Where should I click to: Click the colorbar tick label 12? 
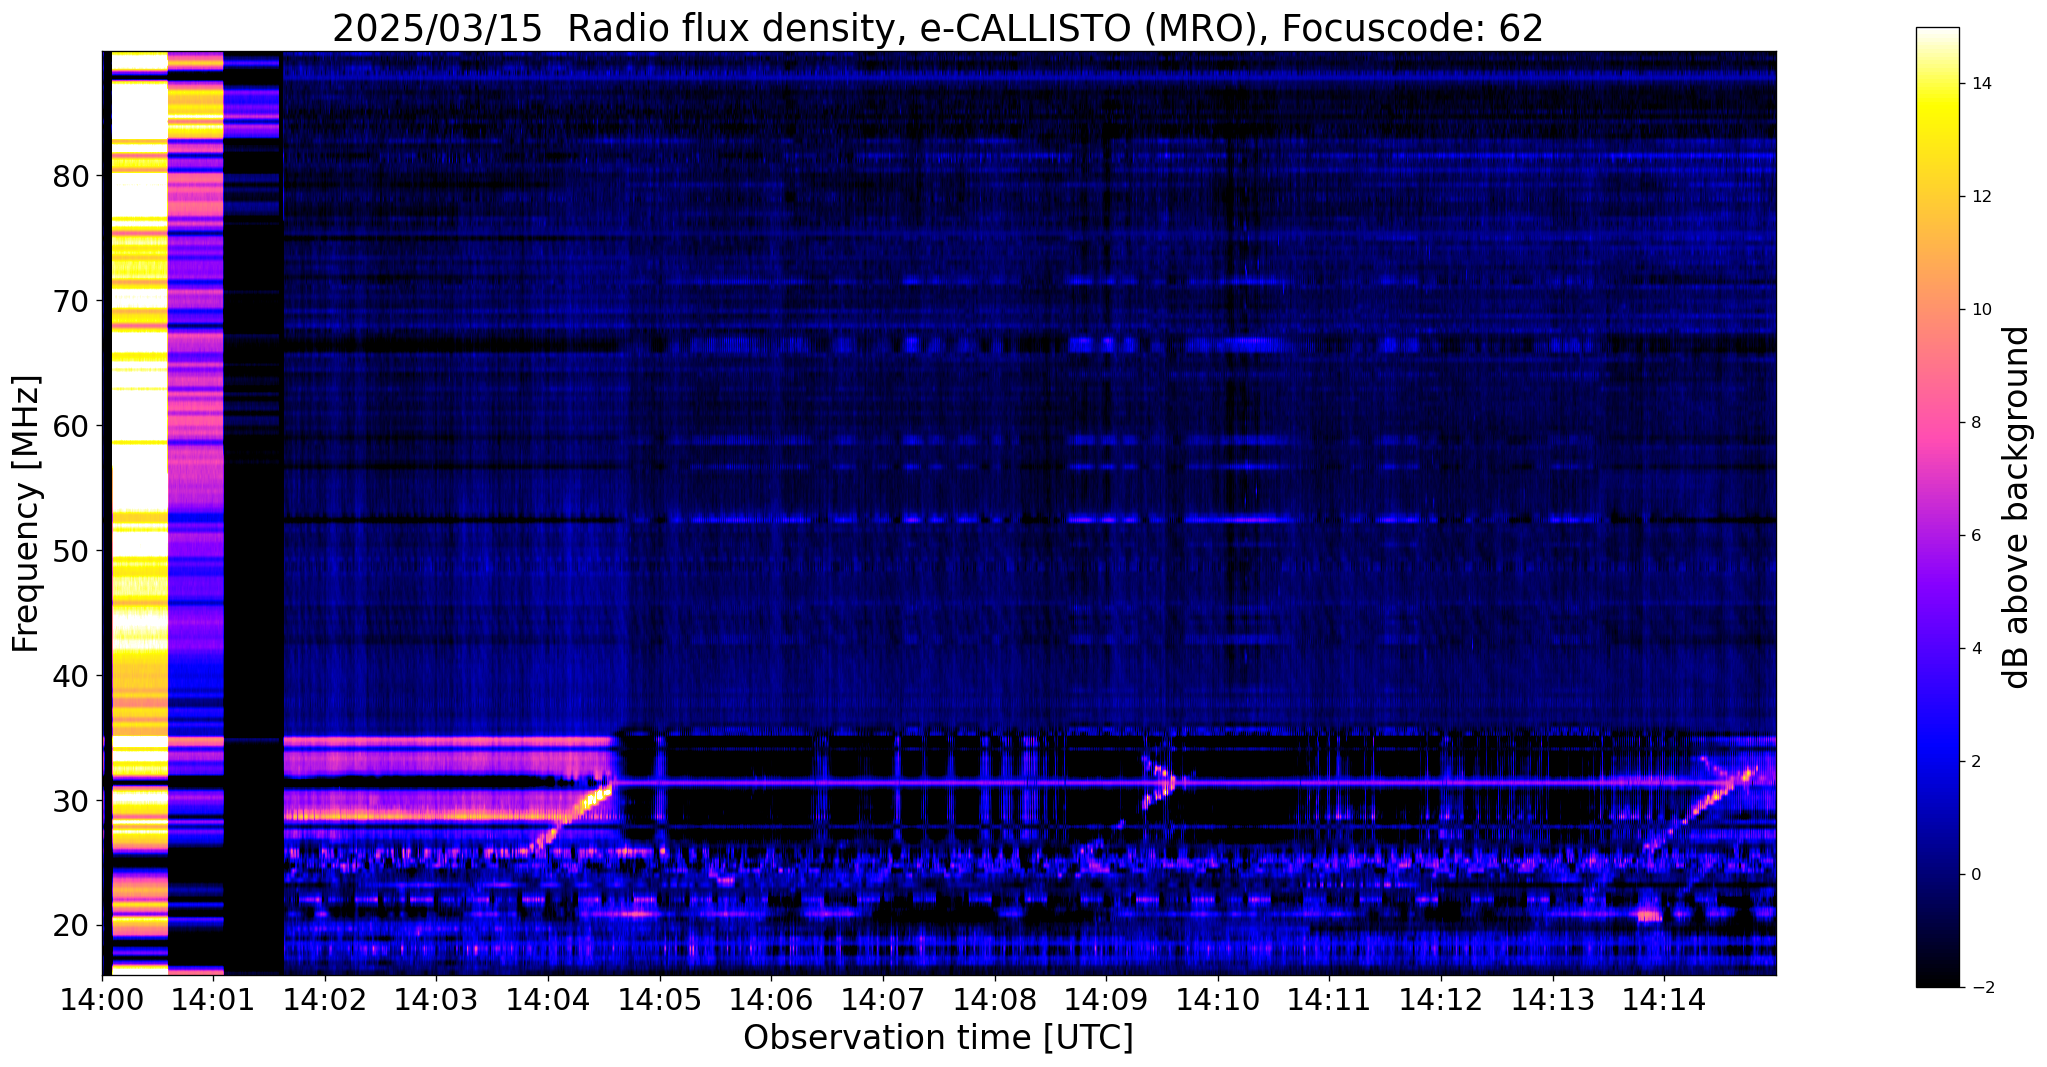[x=1981, y=197]
